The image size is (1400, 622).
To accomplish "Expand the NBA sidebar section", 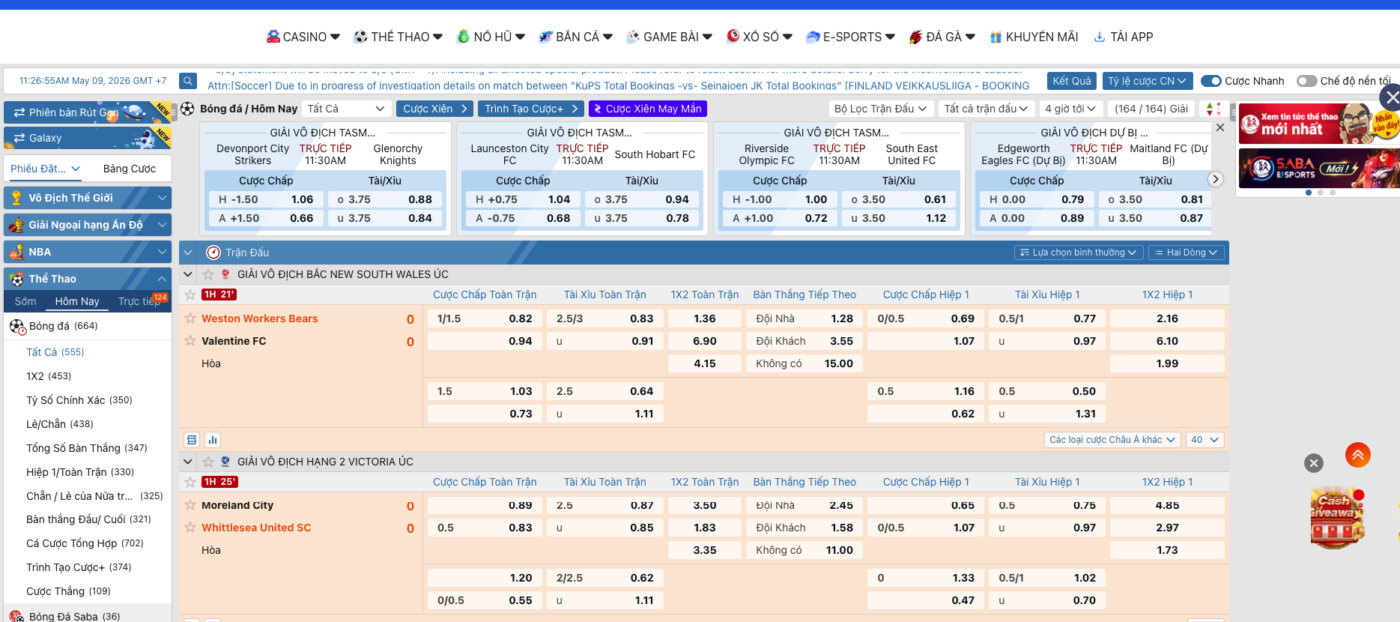I will pyautogui.click(x=87, y=252).
